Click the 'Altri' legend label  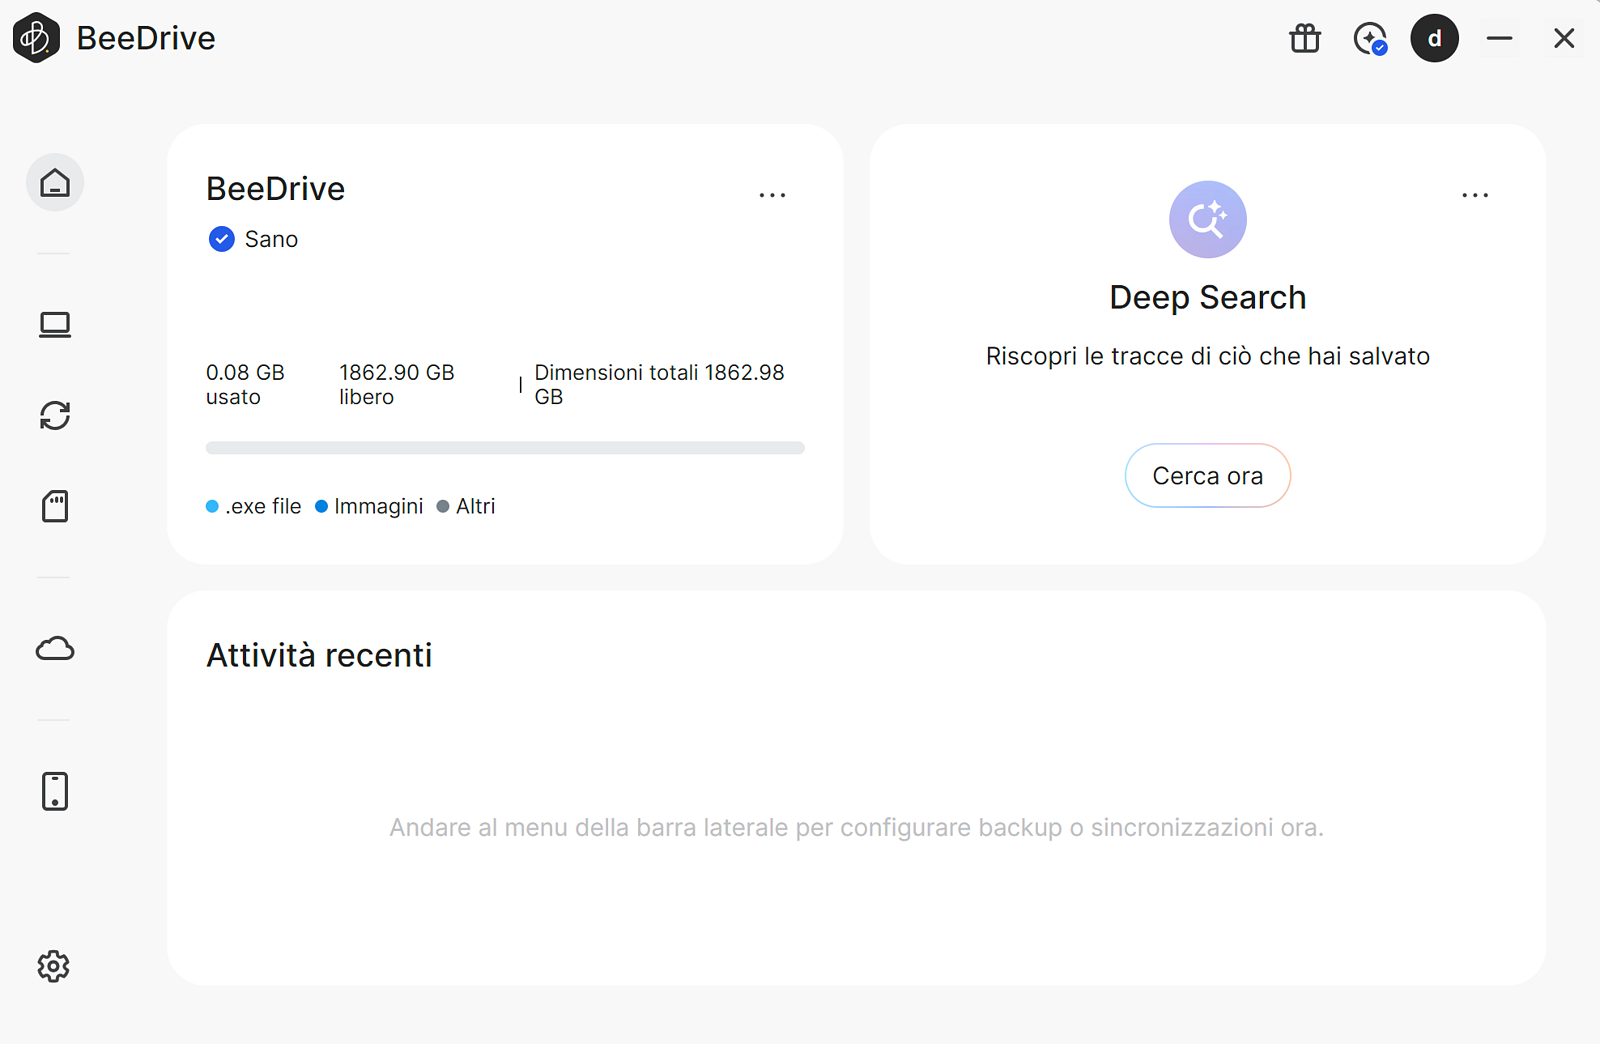(476, 507)
